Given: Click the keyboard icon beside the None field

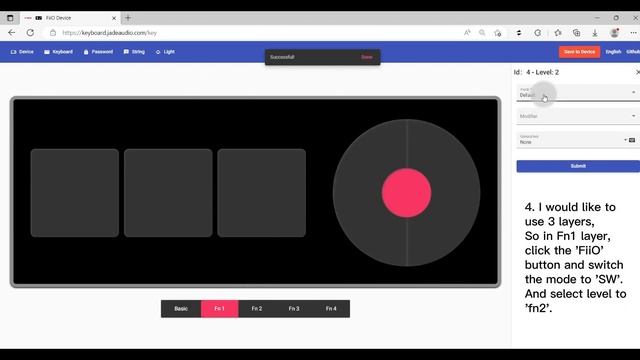Looking at the screenshot, I should coord(632,140).
